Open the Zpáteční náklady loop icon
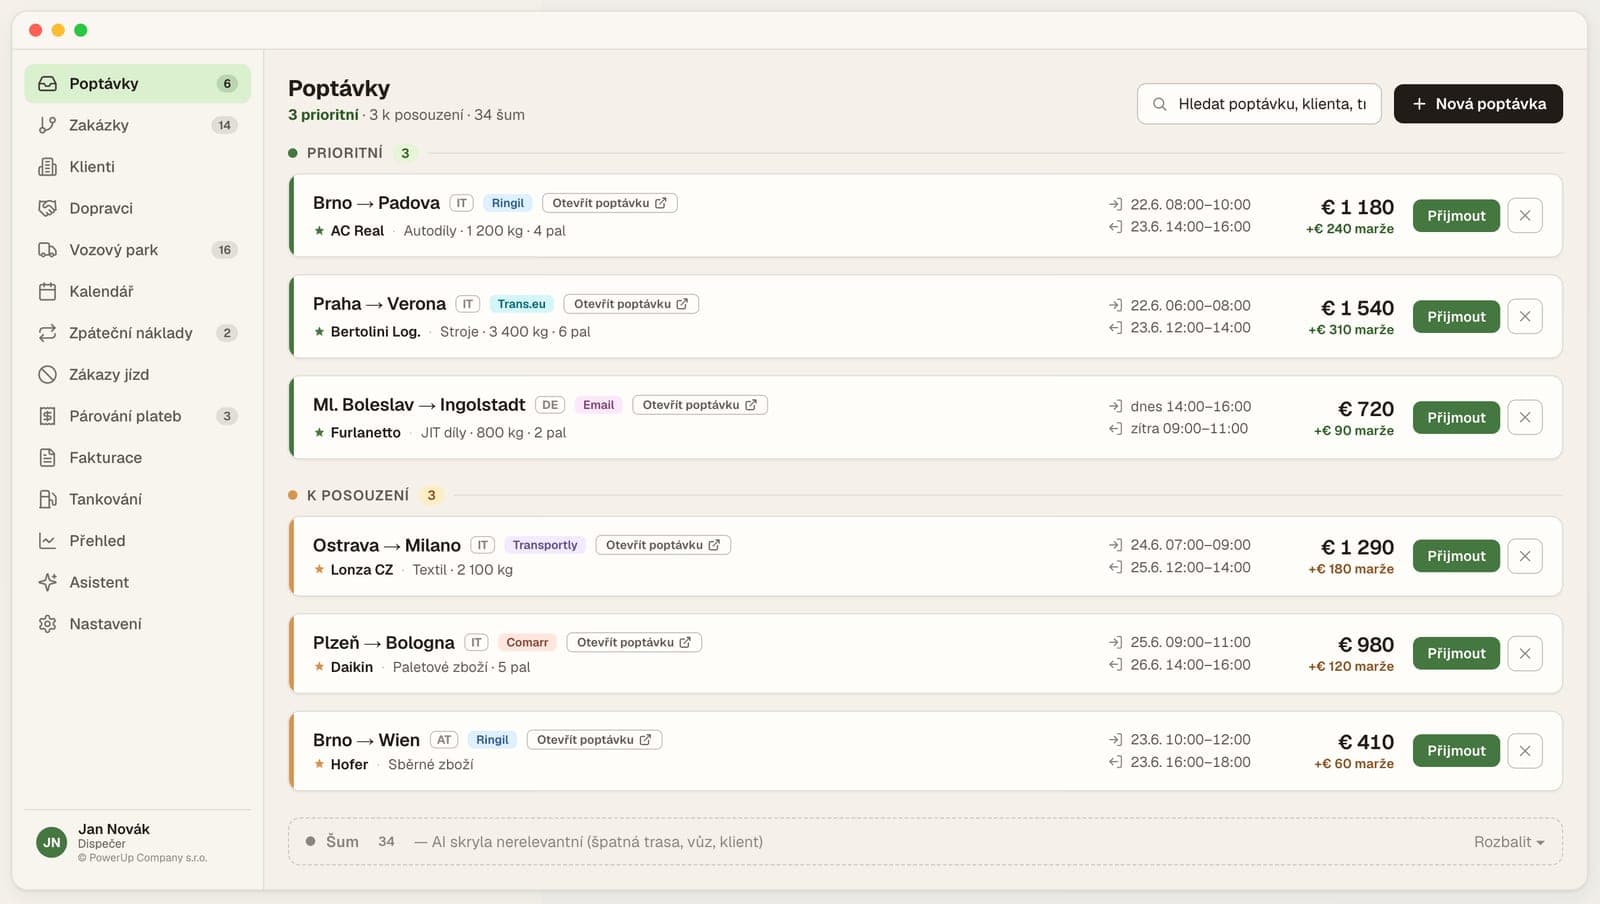The width and height of the screenshot is (1600, 904). click(47, 333)
